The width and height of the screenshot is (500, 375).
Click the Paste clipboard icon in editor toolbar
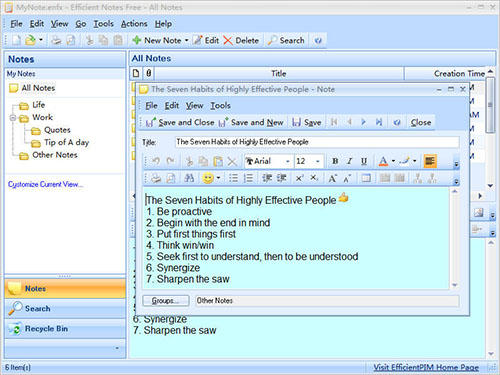tap(218, 162)
